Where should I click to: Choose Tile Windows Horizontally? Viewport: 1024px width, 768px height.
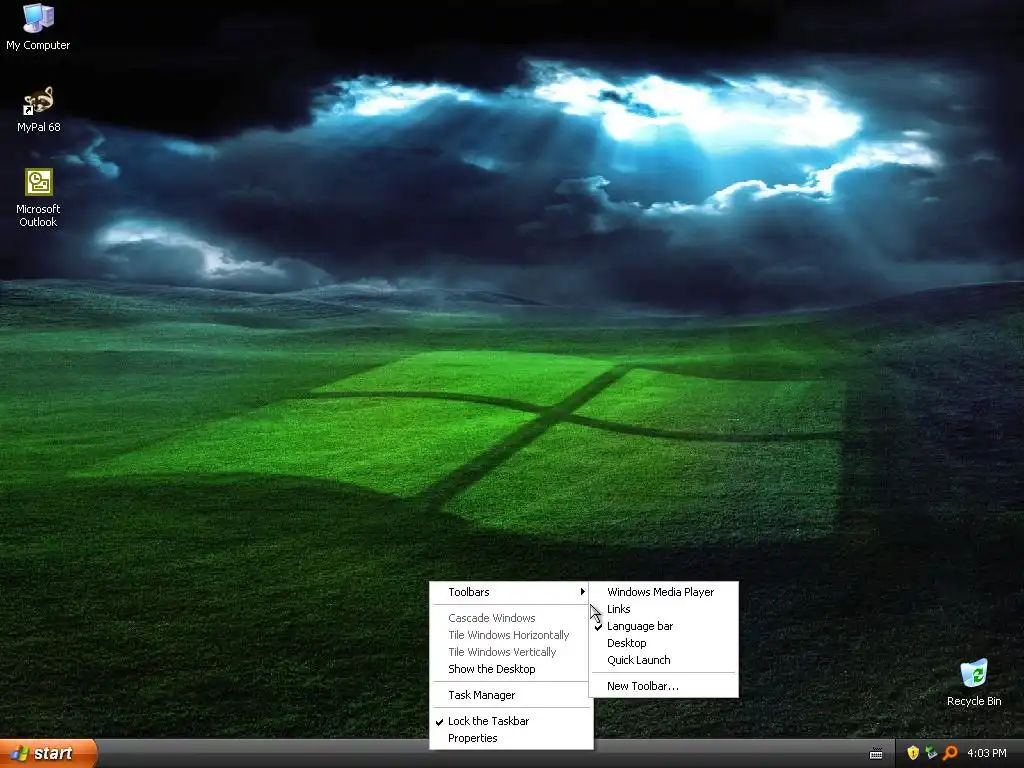pyautogui.click(x=511, y=635)
